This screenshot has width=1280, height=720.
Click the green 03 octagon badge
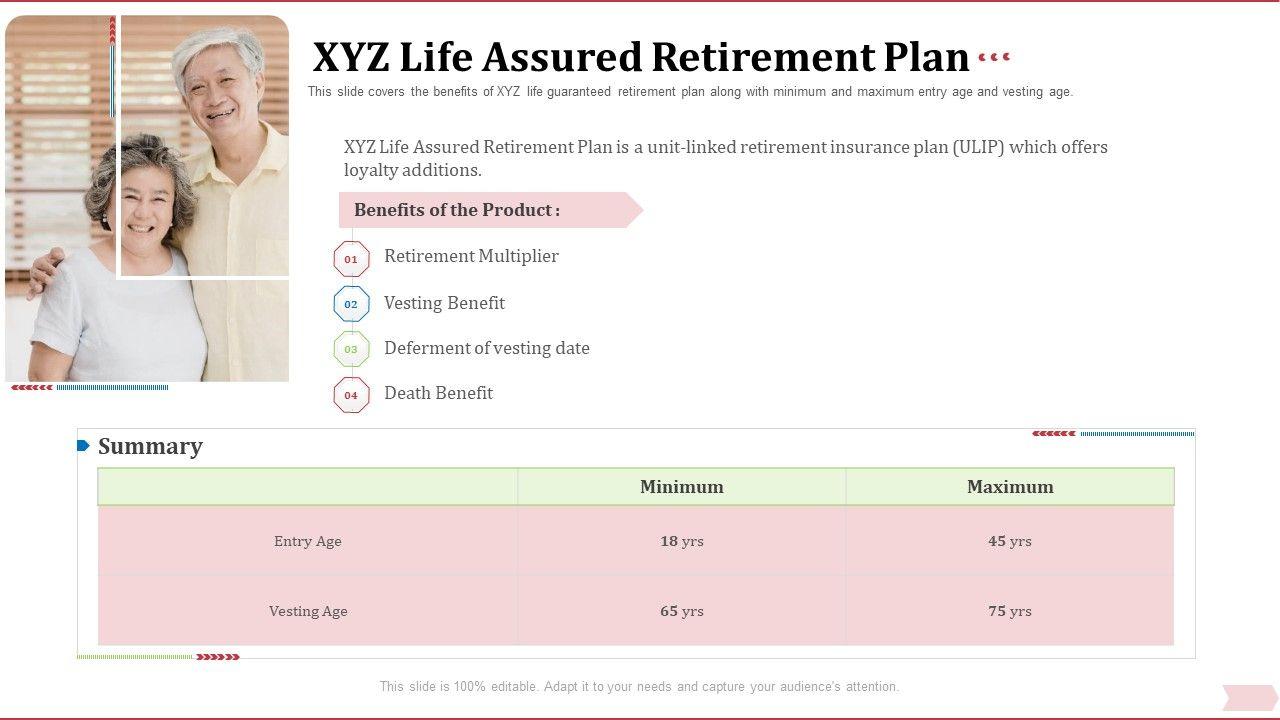click(x=351, y=349)
